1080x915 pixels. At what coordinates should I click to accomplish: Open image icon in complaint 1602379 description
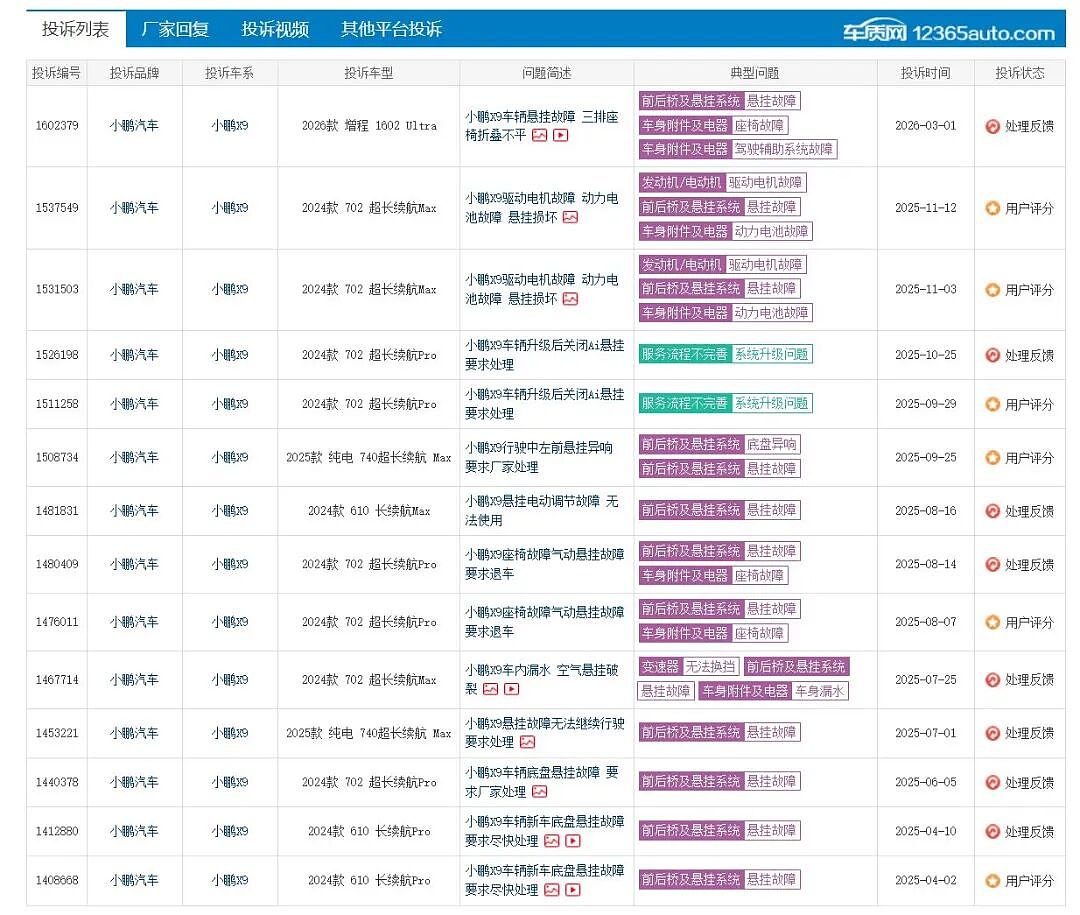pyautogui.click(x=540, y=136)
